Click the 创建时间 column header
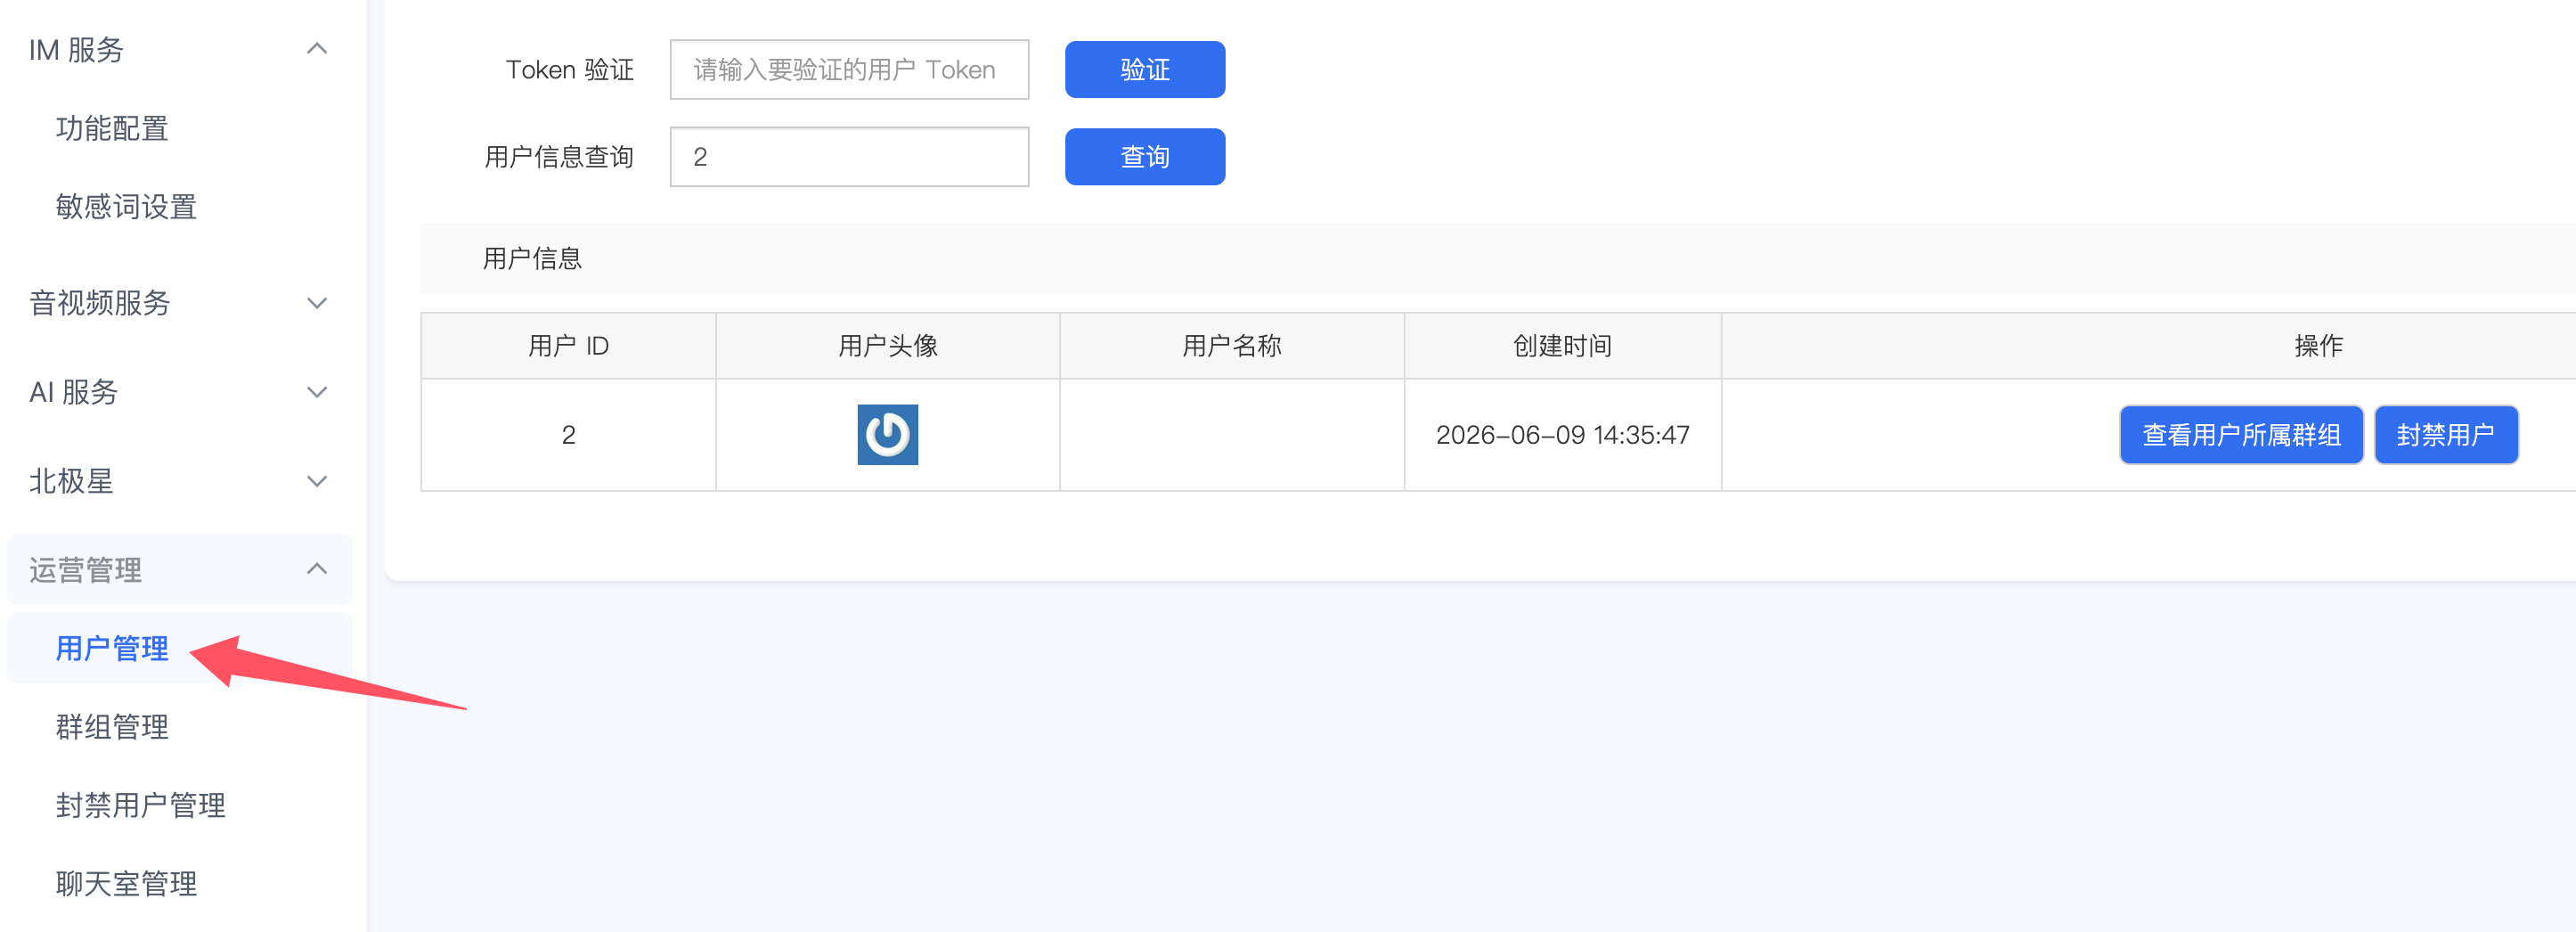The width and height of the screenshot is (2576, 932). click(1563, 346)
